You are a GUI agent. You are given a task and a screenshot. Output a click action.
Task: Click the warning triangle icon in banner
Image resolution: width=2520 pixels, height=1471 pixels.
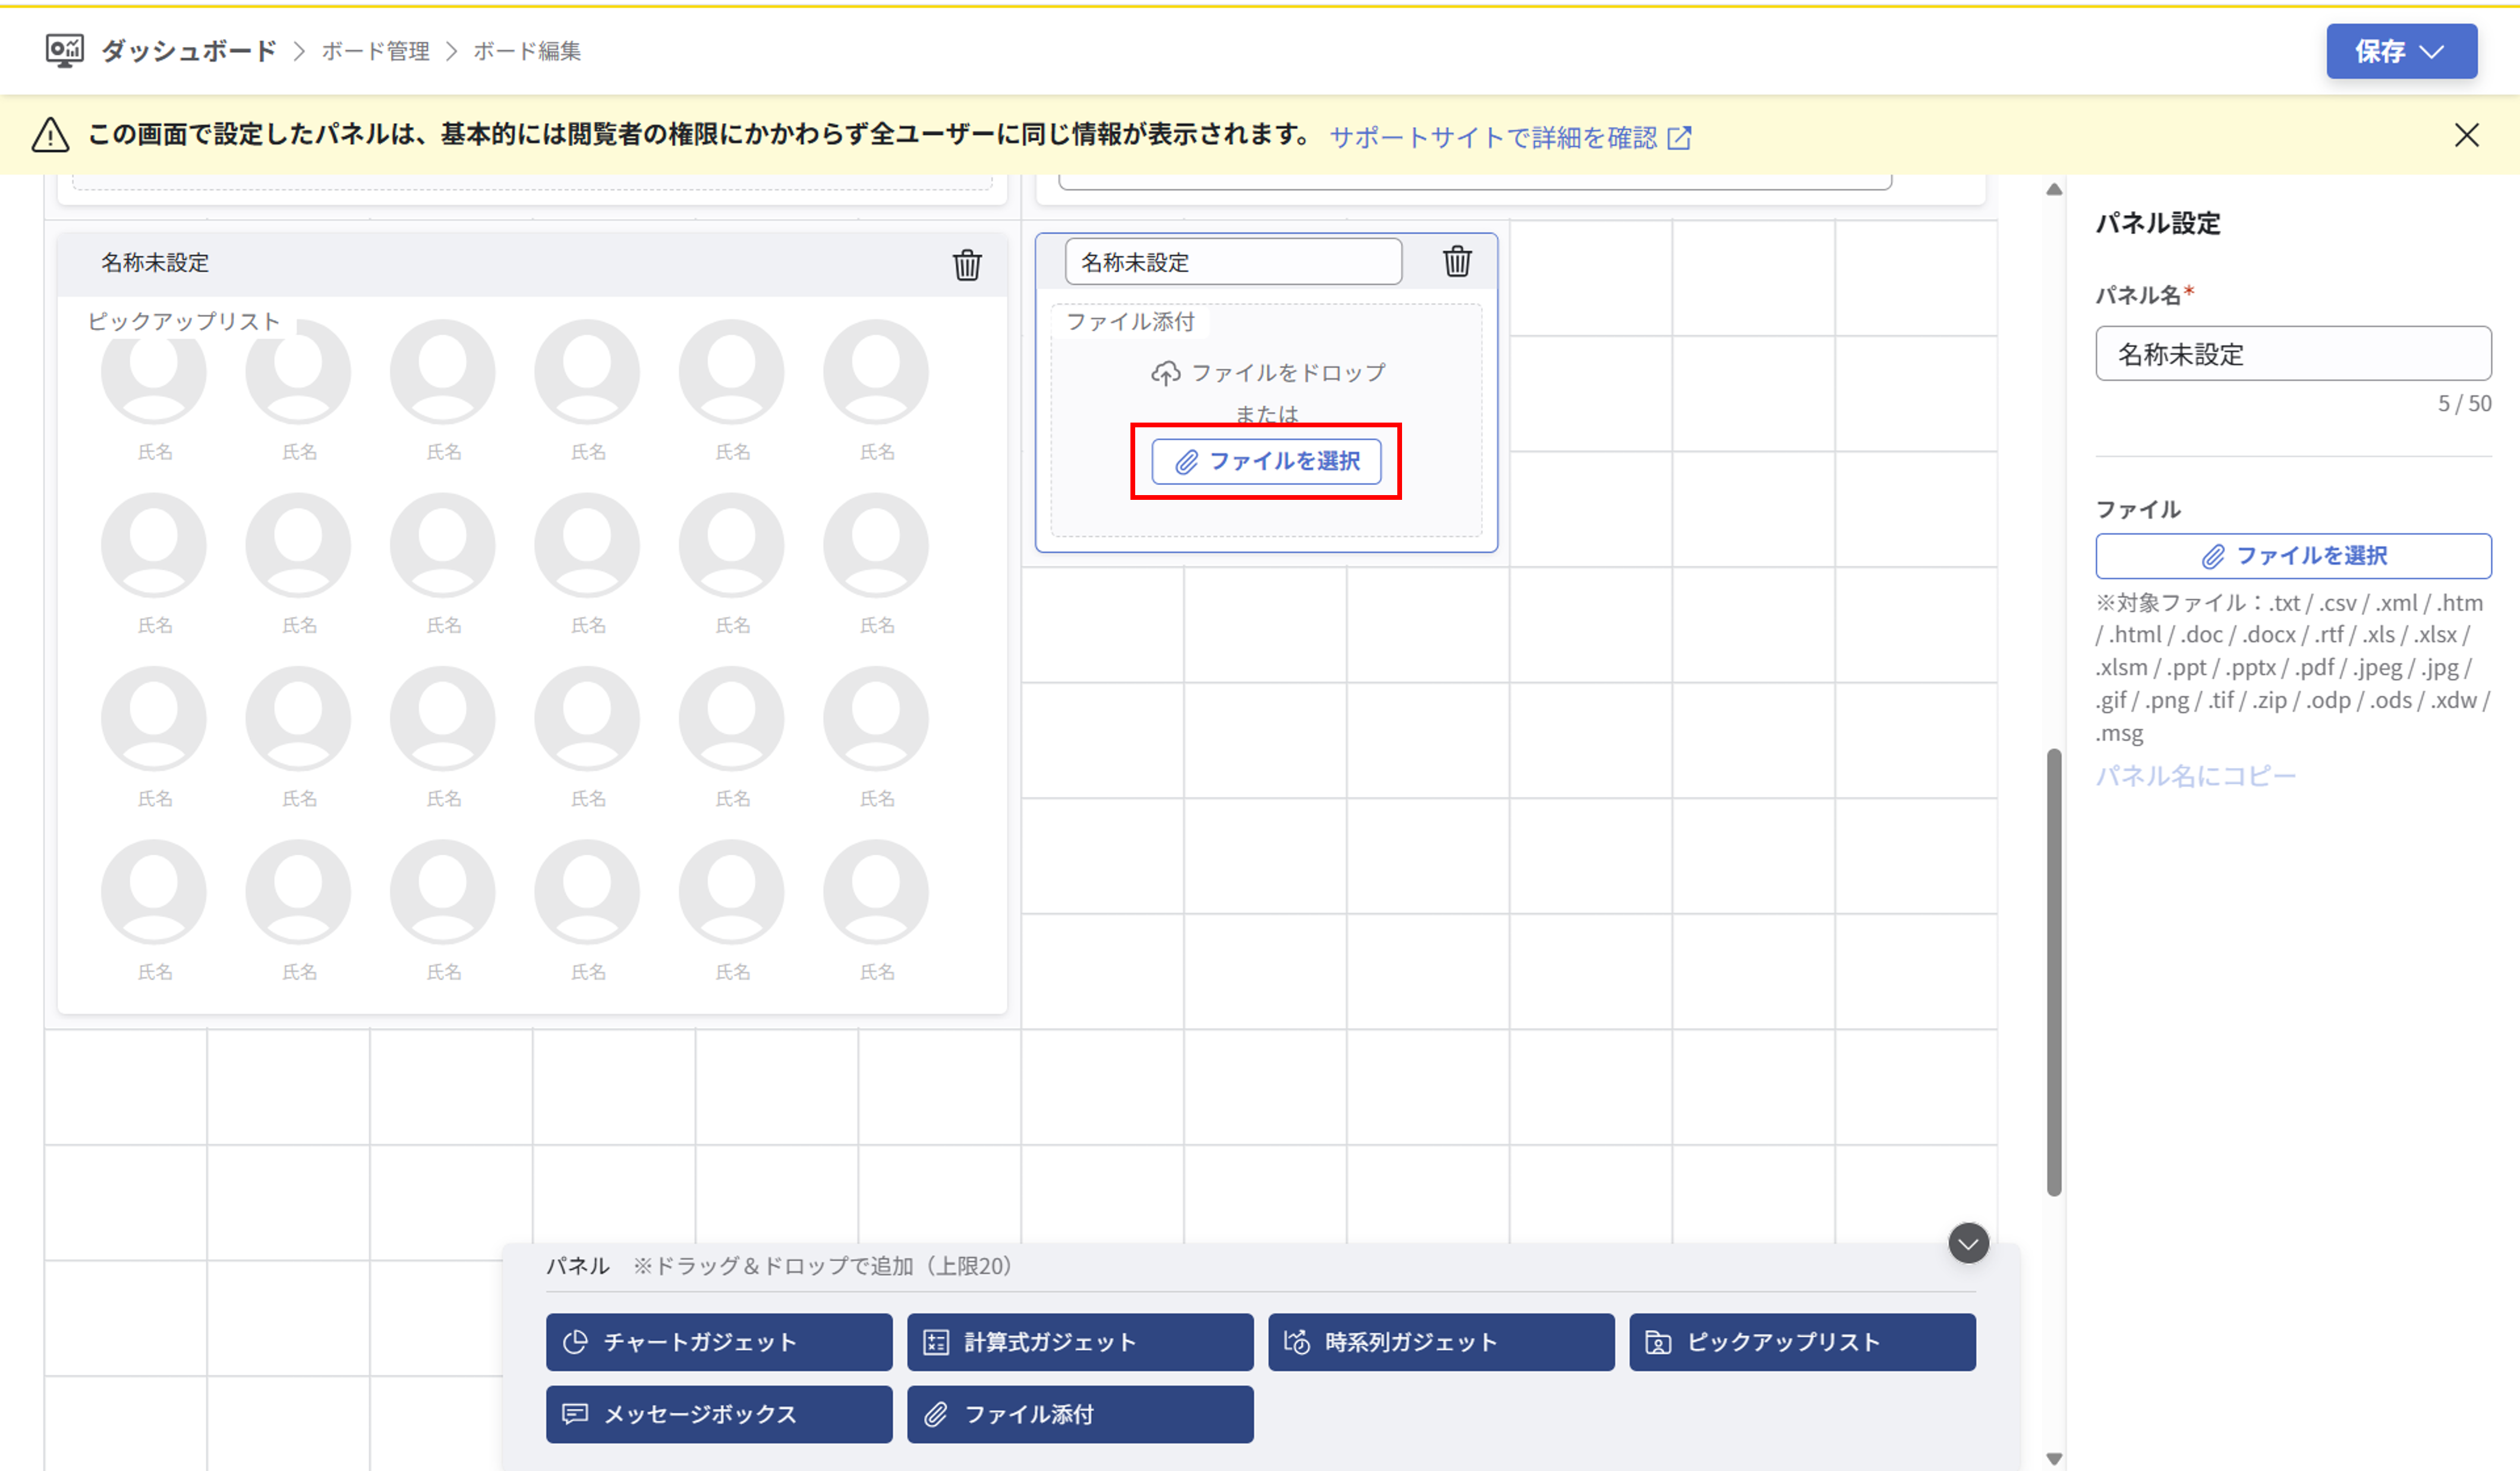50,135
